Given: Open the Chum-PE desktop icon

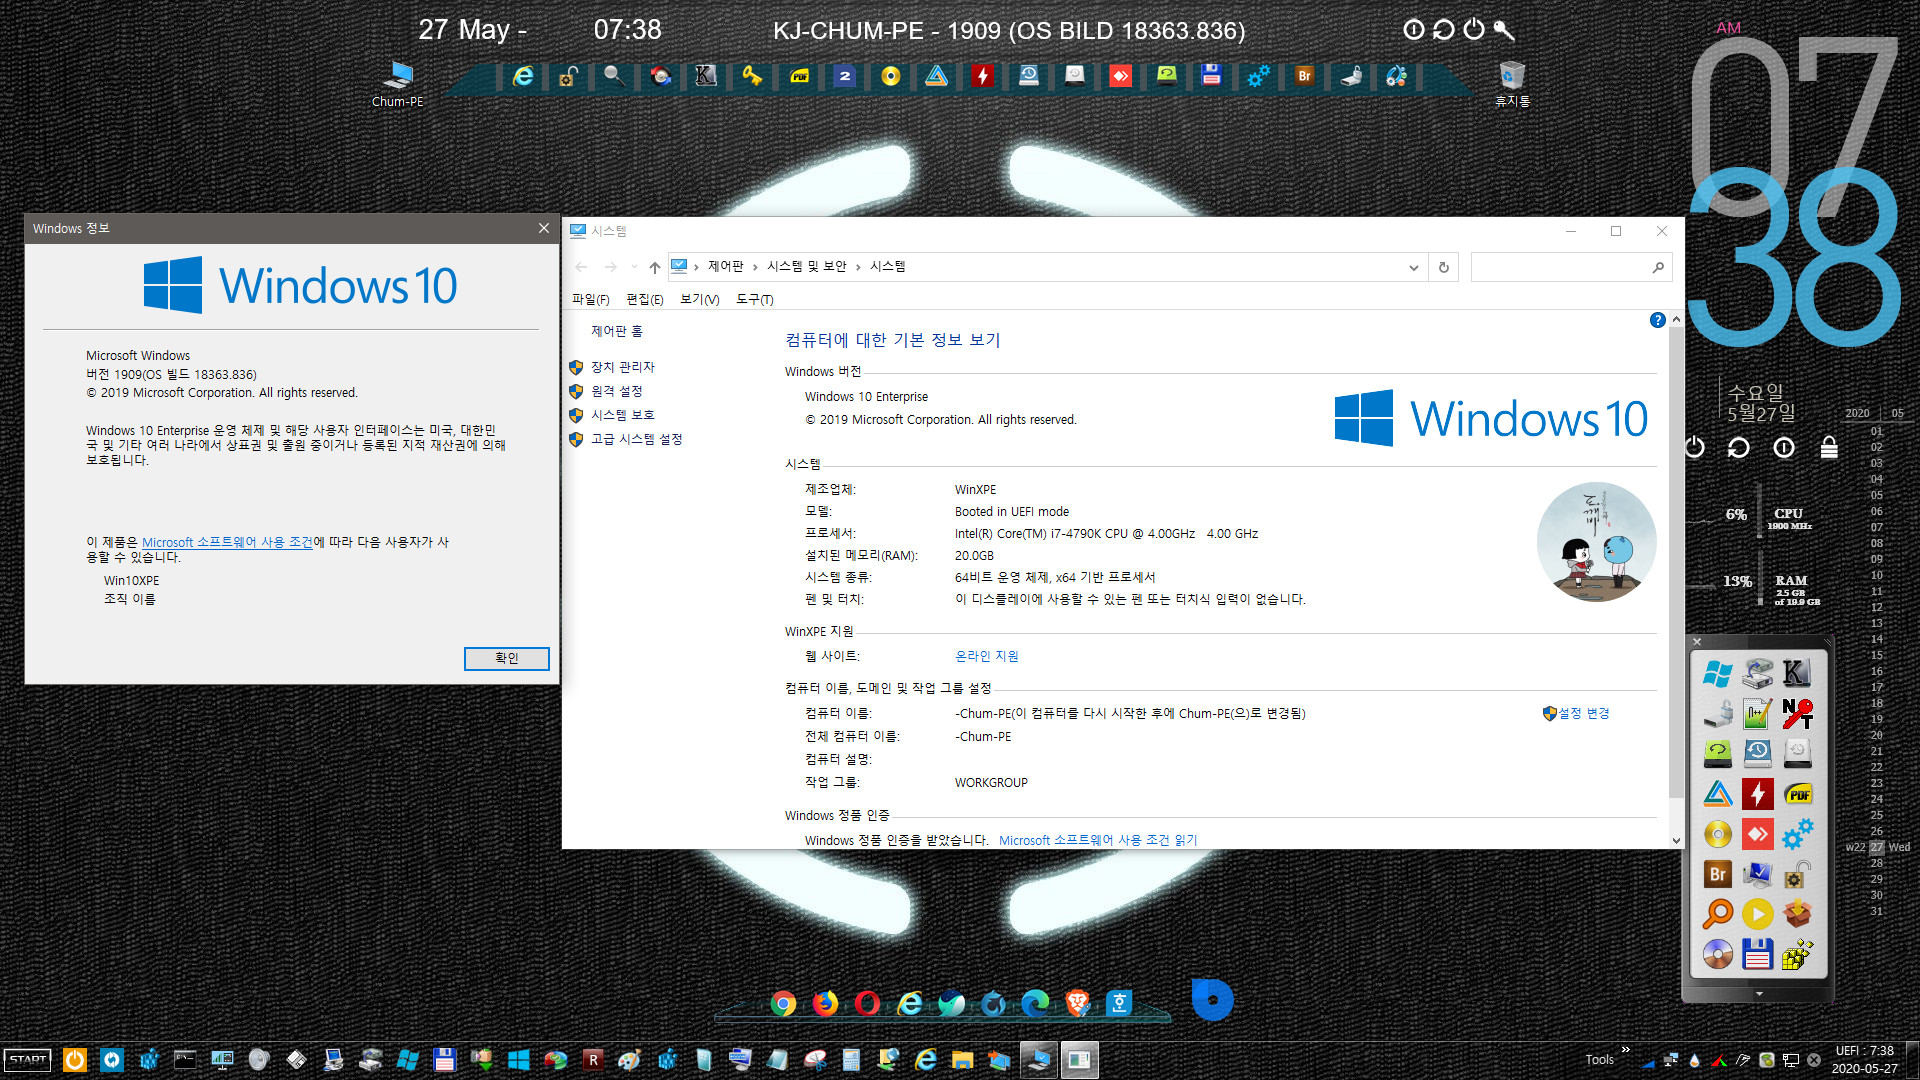Looking at the screenshot, I should click(x=398, y=84).
